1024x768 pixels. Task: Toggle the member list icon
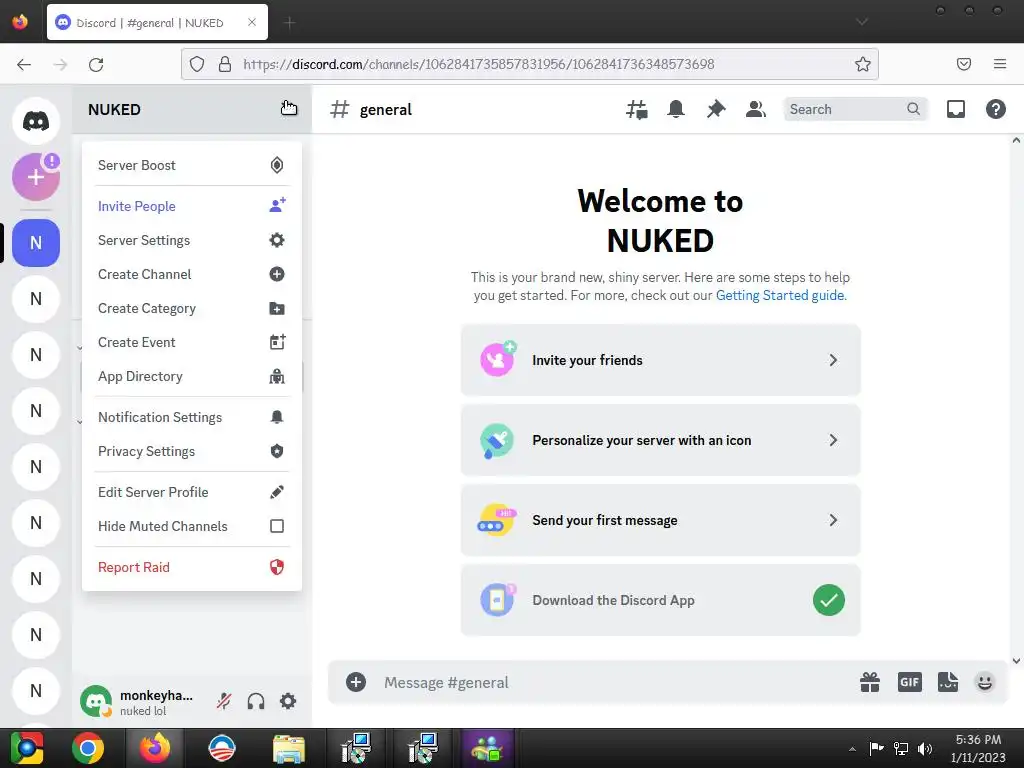(756, 109)
